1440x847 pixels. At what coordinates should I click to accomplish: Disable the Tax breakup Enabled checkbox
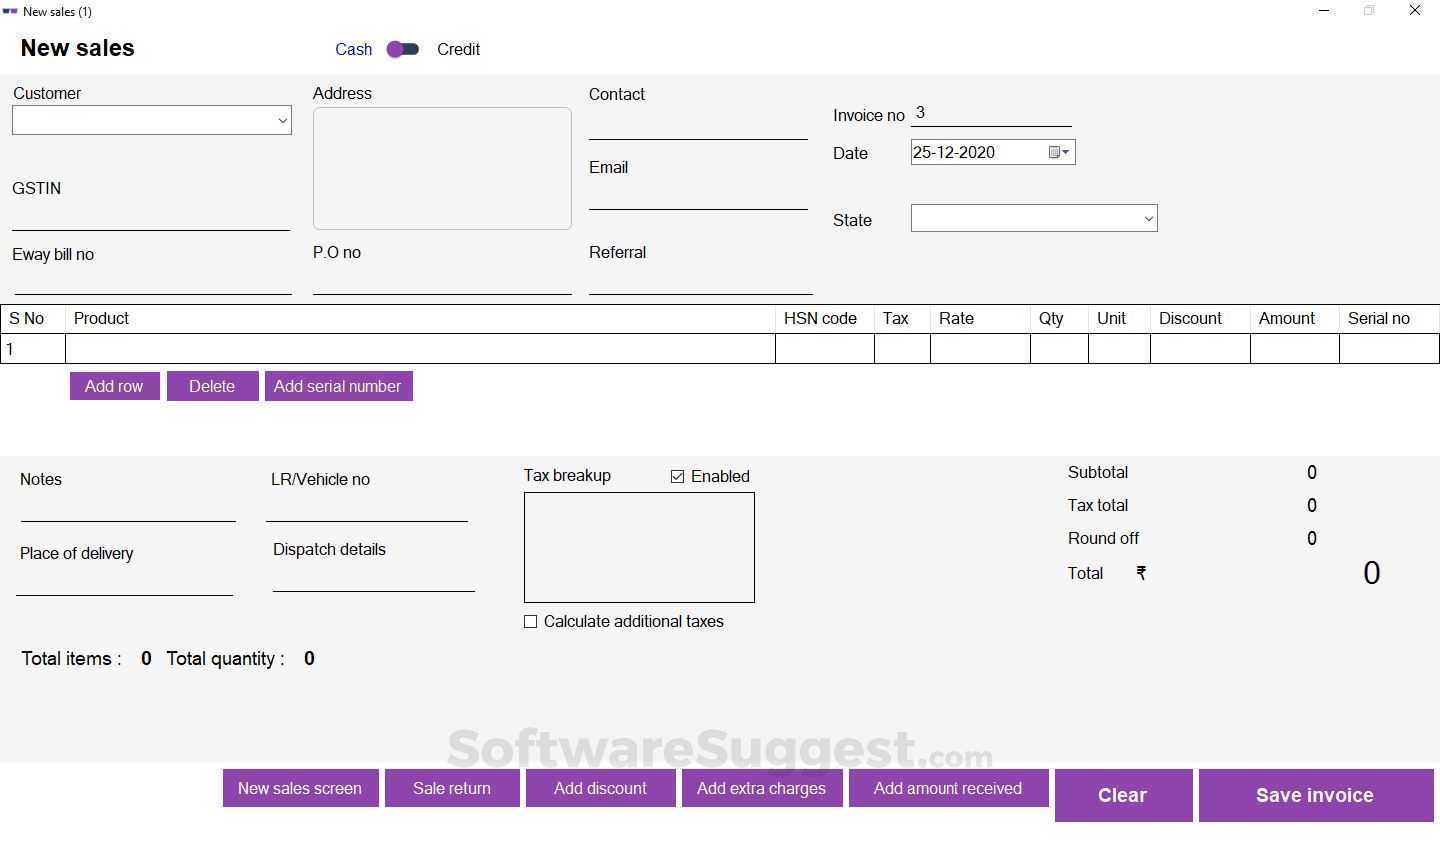pos(677,476)
